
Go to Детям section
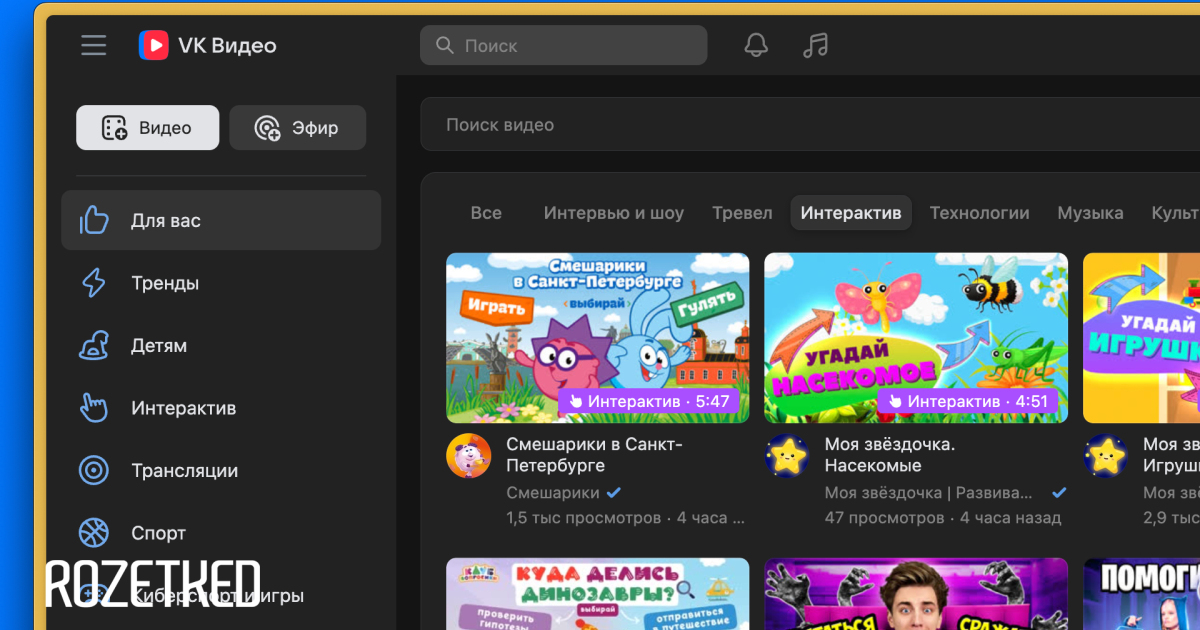(x=159, y=346)
